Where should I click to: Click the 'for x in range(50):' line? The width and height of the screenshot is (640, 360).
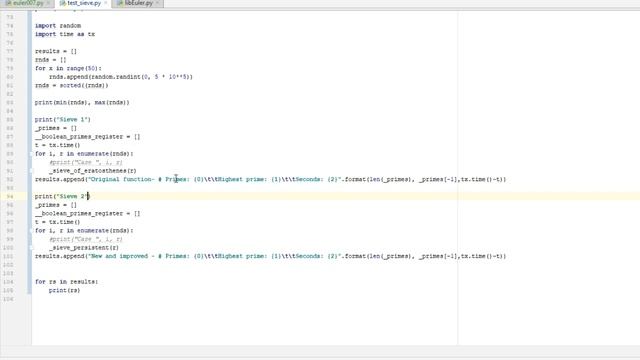click(x=68, y=68)
